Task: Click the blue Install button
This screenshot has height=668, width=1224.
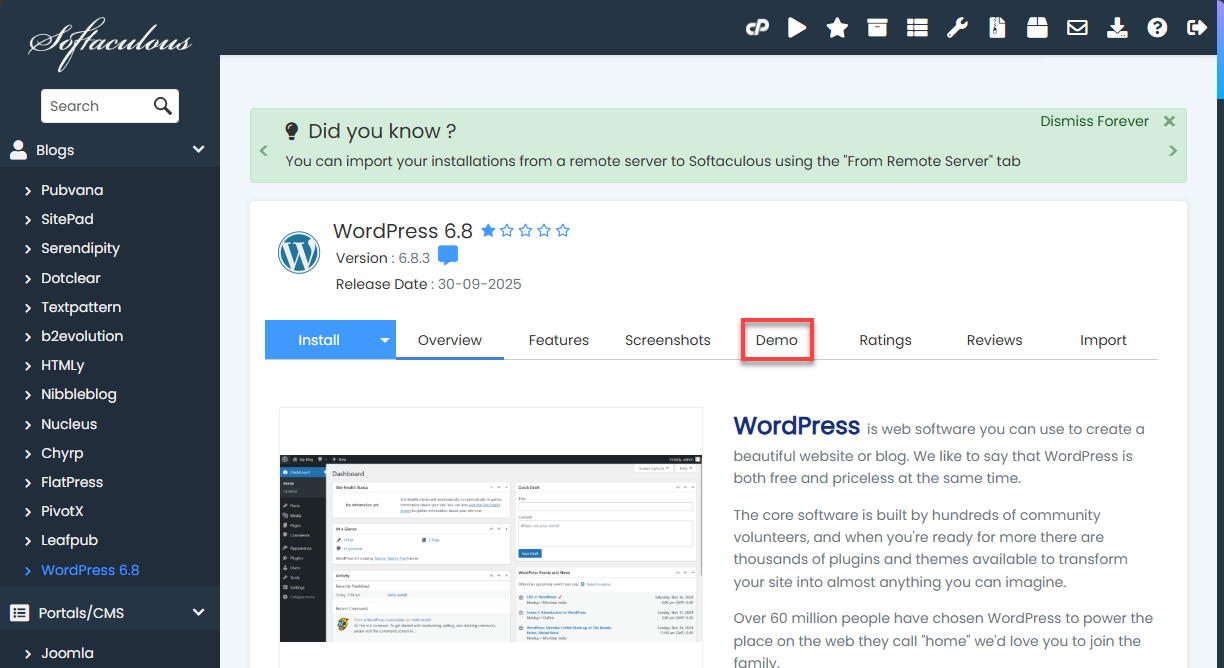Action: click(x=319, y=340)
